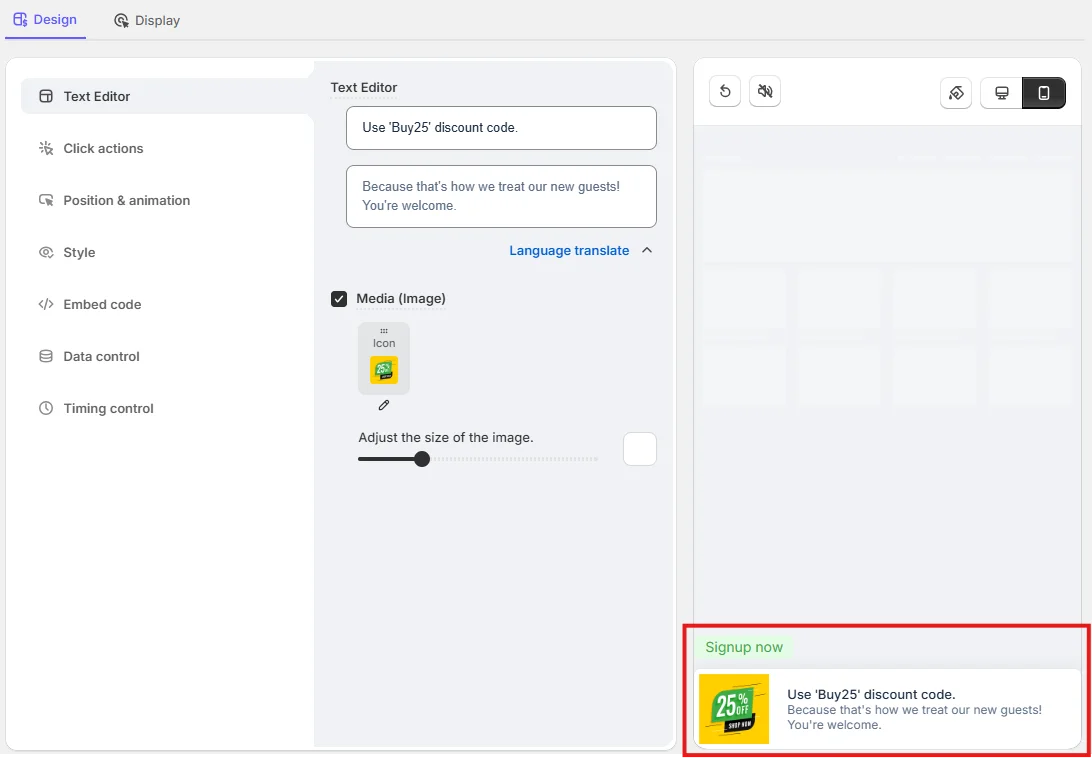Click the undo/reset preview icon
Viewport: 1092px width, 758px height.
[725, 92]
